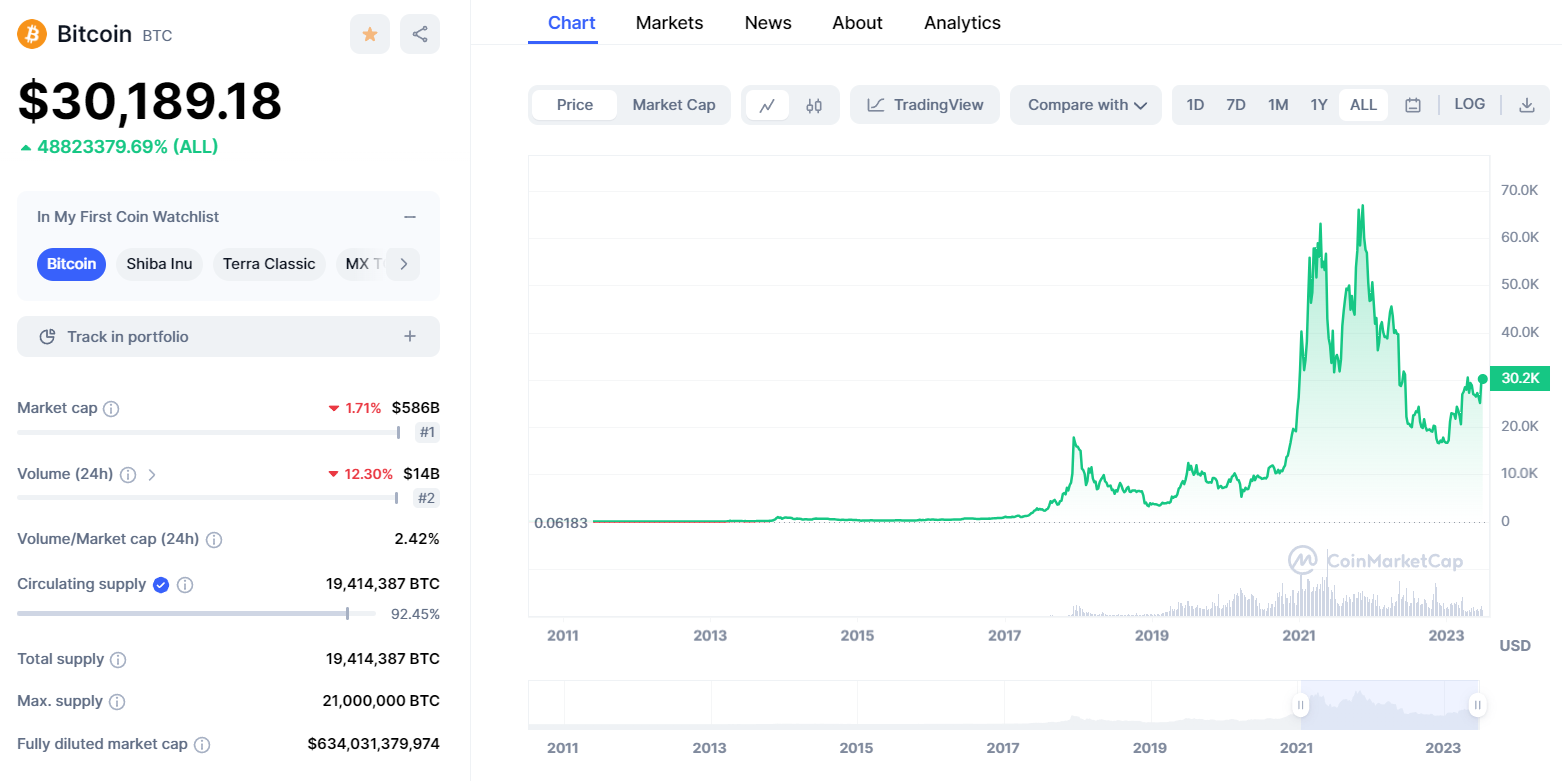Open the Chart tab
1562x781 pixels.
tap(572, 22)
